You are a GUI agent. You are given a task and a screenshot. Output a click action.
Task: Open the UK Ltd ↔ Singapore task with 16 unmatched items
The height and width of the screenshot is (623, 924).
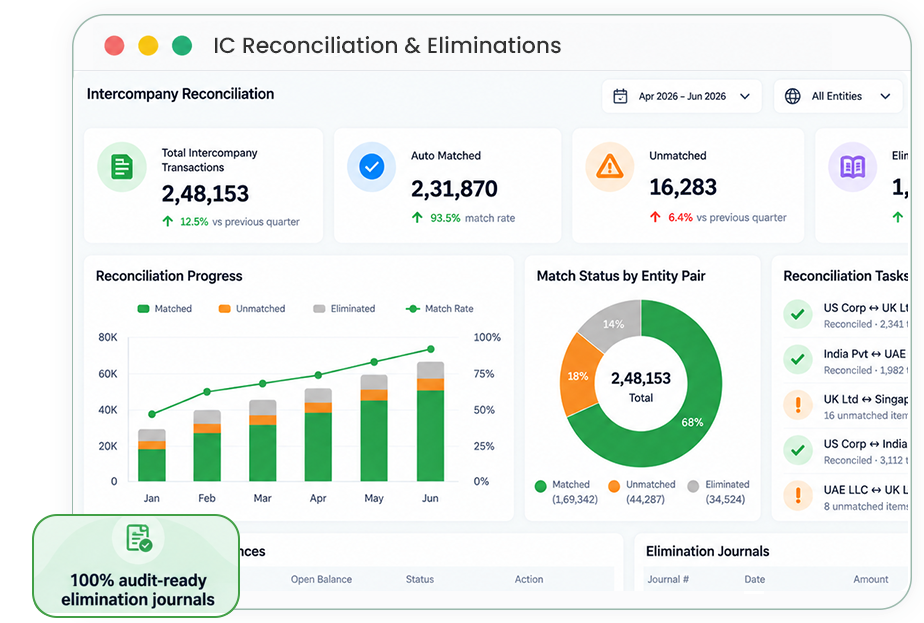(846, 406)
